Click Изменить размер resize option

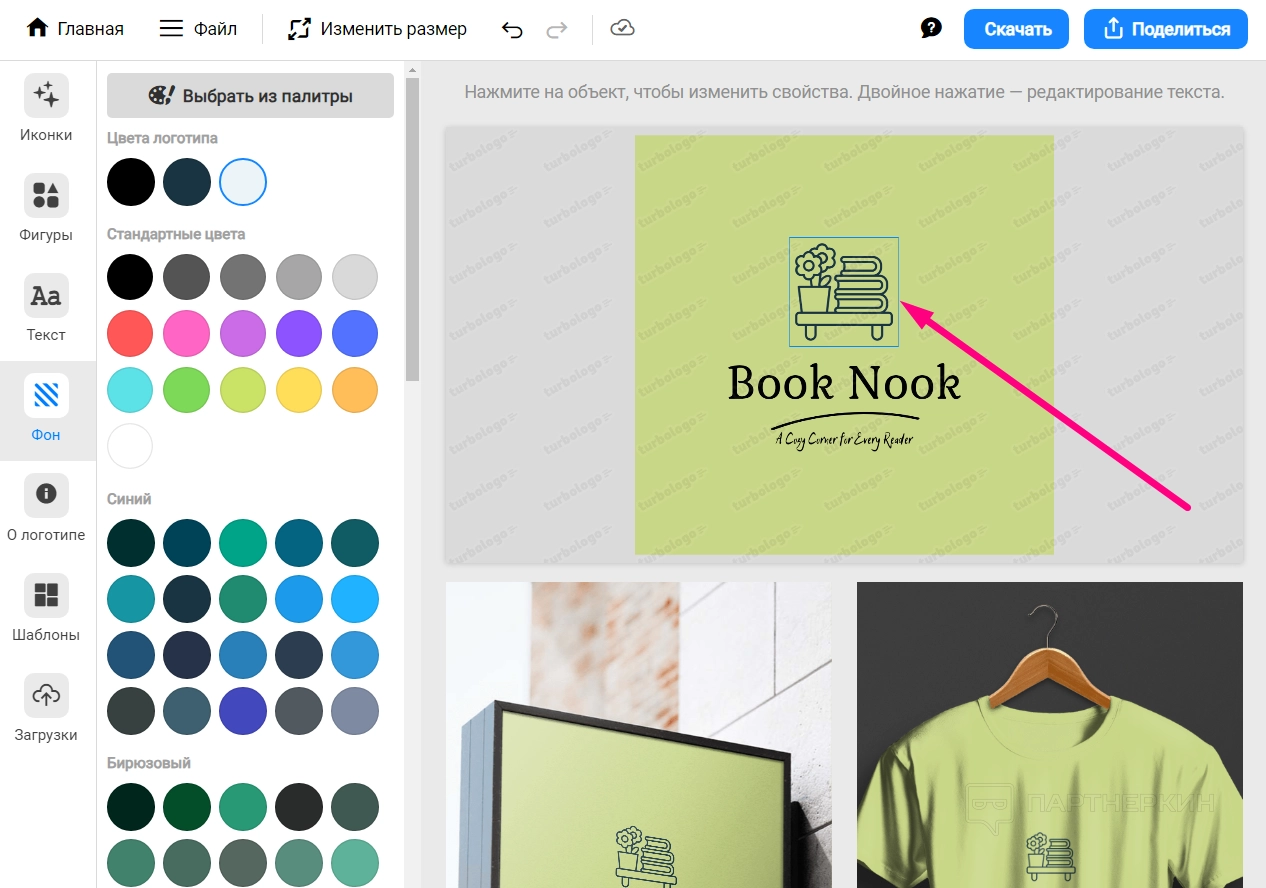(377, 29)
